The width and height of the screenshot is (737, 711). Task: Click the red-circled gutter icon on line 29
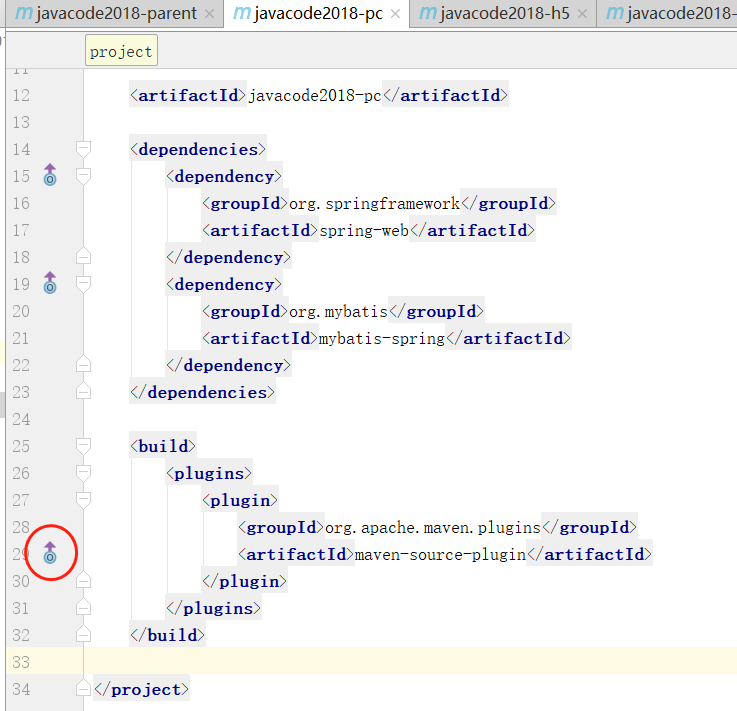(50, 552)
